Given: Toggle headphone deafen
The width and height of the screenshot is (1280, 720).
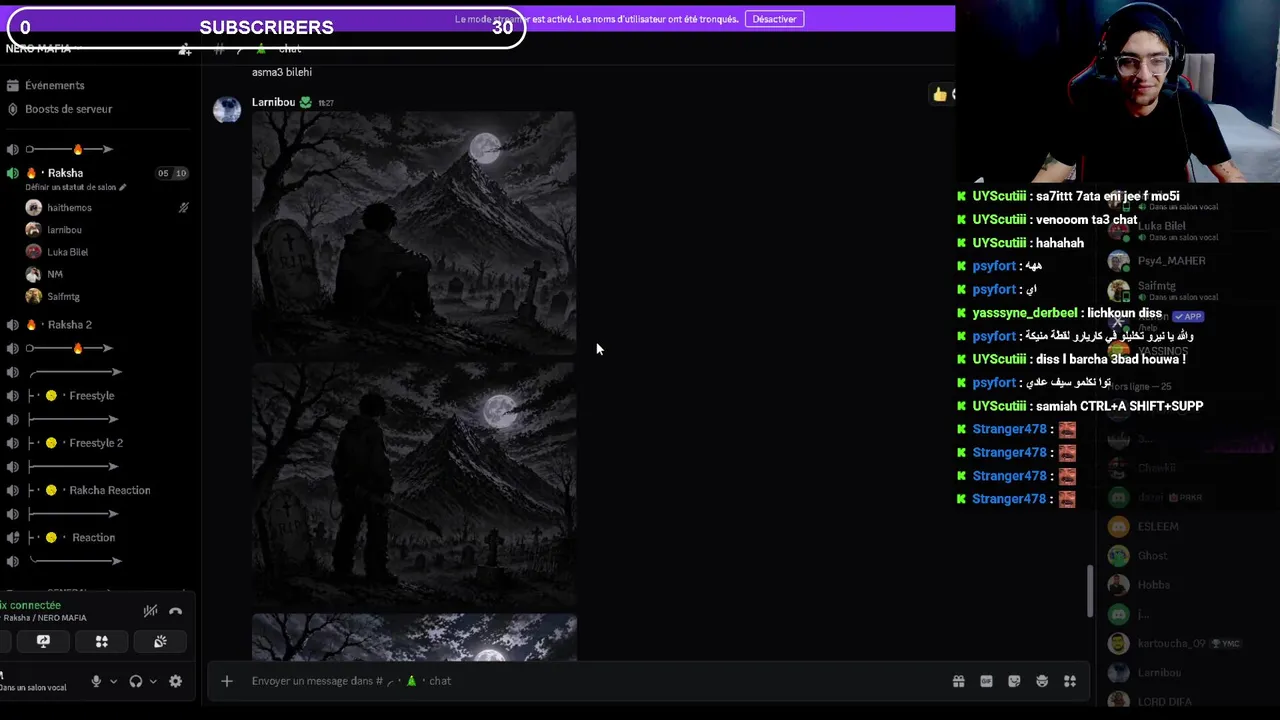Looking at the screenshot, I should [136, 681].
